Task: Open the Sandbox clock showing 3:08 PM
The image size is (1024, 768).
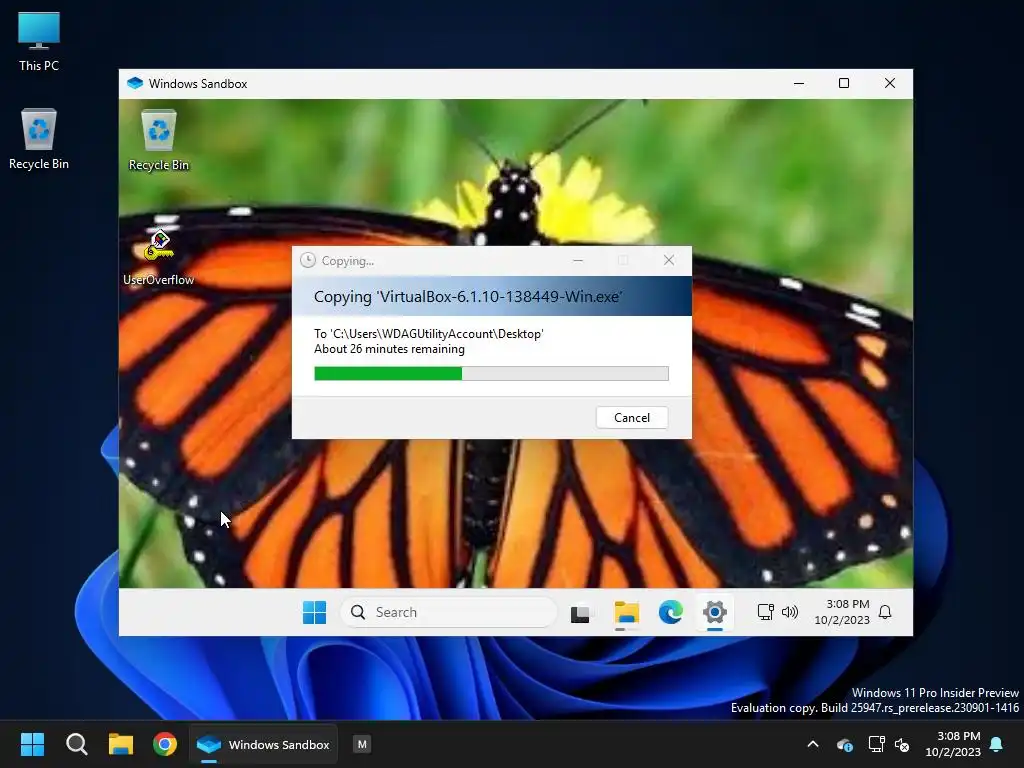Action: coord(842,612)
